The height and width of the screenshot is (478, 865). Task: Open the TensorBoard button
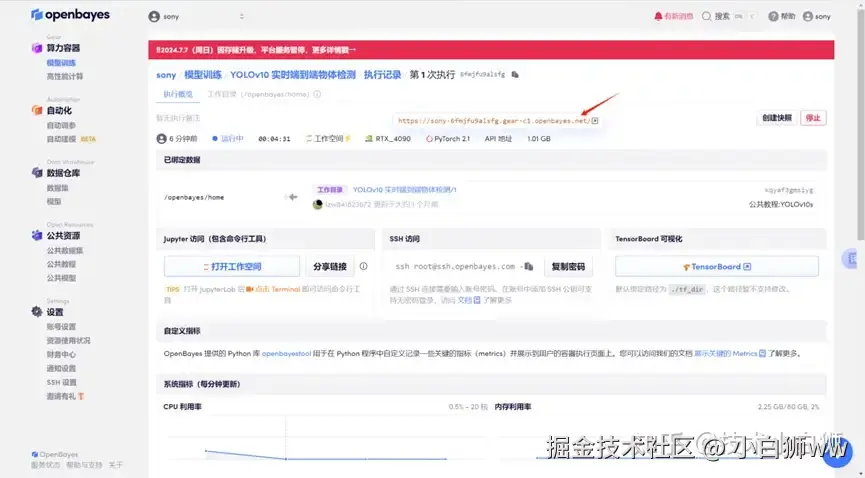pyautogui.click(x=717, y=267)
